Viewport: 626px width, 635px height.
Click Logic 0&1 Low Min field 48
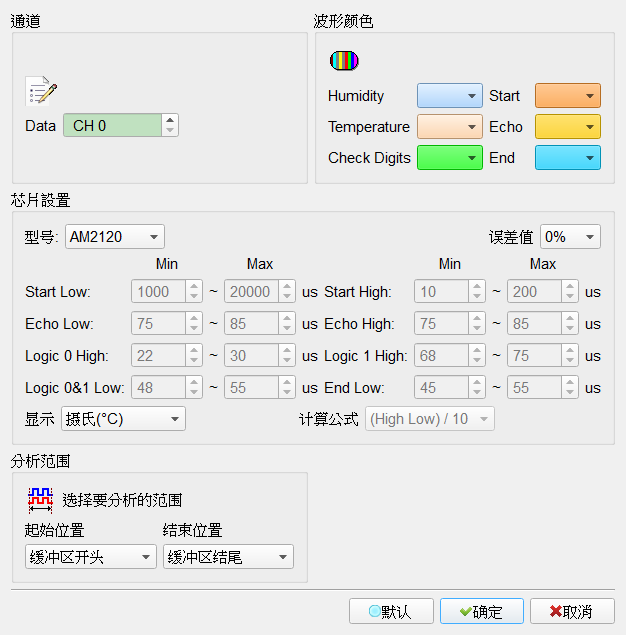pyautogui.click(x=158, y=387)
